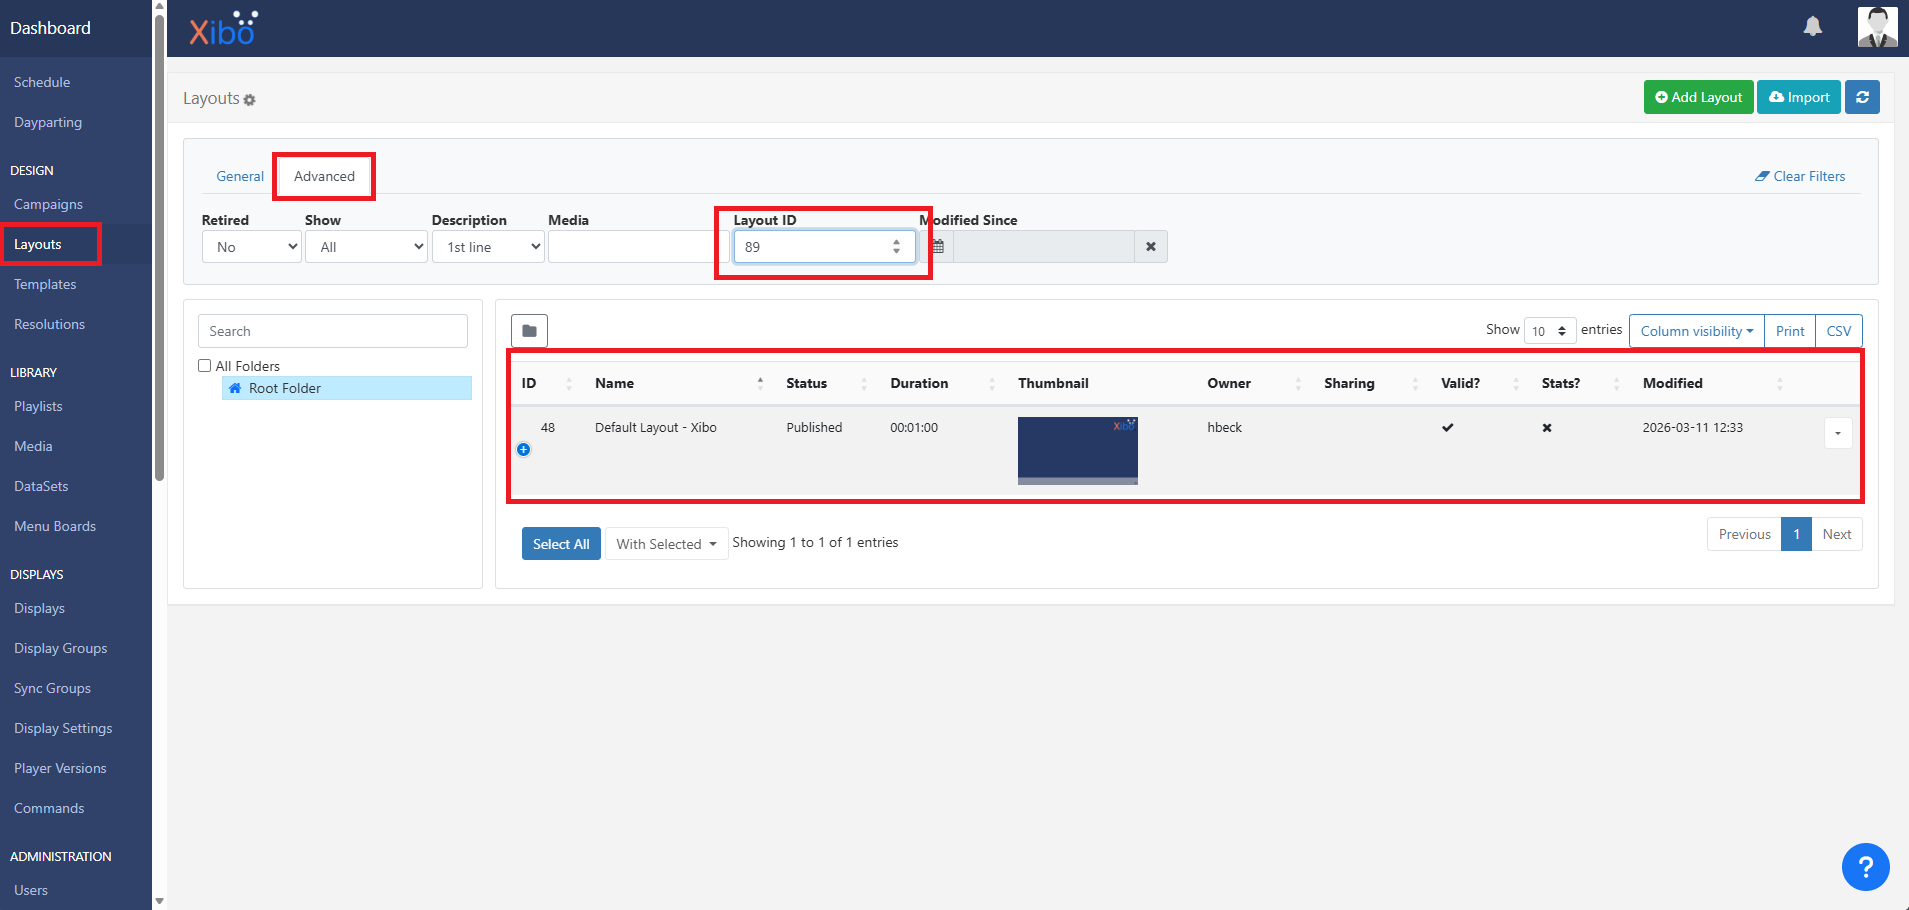Viewport: 1909px width, 910px height.
Task: Open the Default Layout thumbnail
Action: coord(1077,451)
